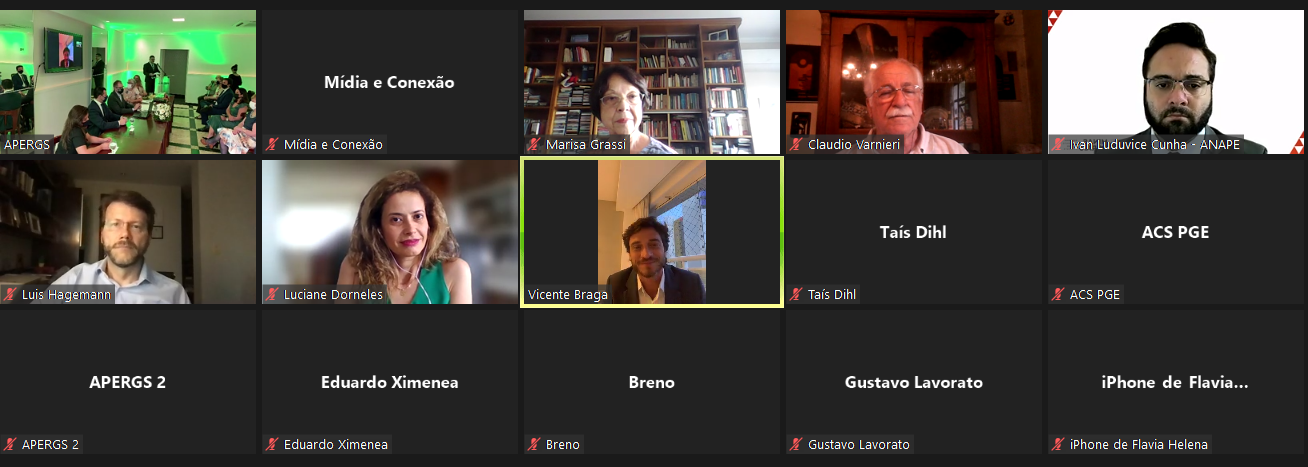The image size is (1308, 467).
Task: Select the APERGS conference room video tile
Action: [128, 82]
